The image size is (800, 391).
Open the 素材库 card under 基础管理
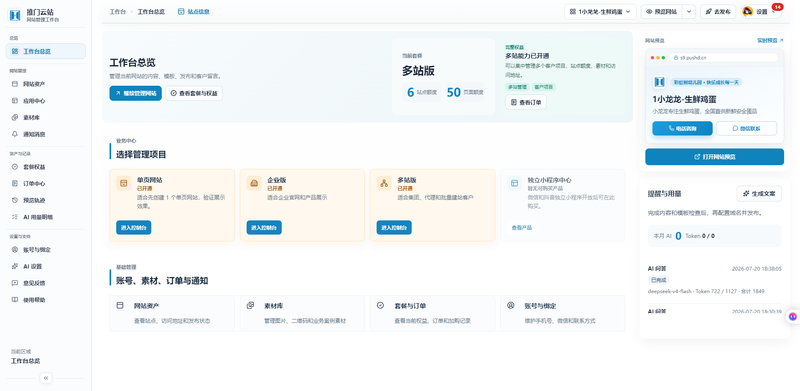[303, 313]
